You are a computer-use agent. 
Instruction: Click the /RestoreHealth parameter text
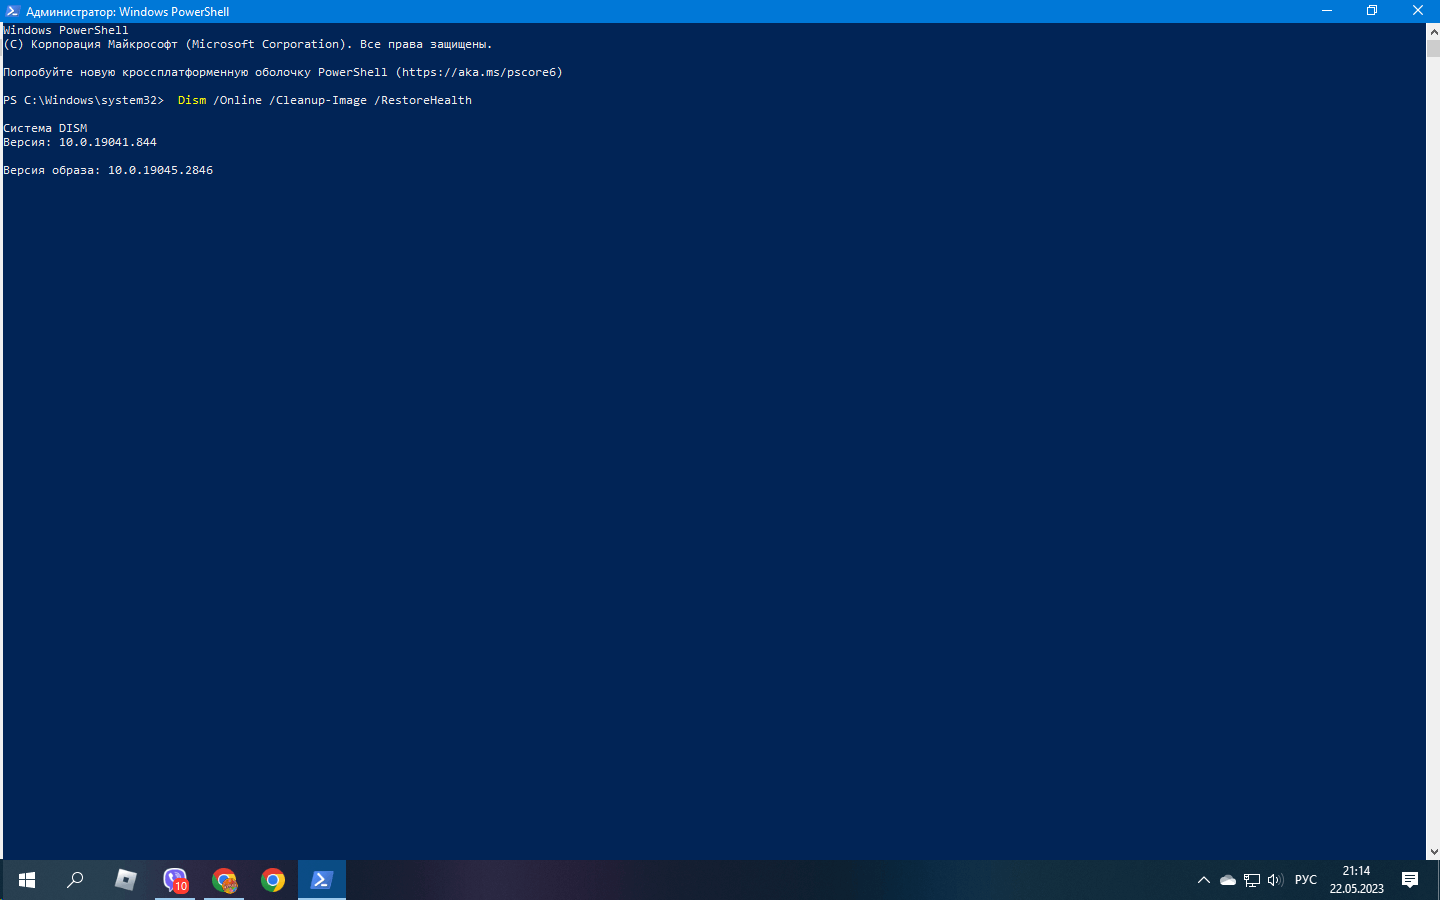click(423, 100)
